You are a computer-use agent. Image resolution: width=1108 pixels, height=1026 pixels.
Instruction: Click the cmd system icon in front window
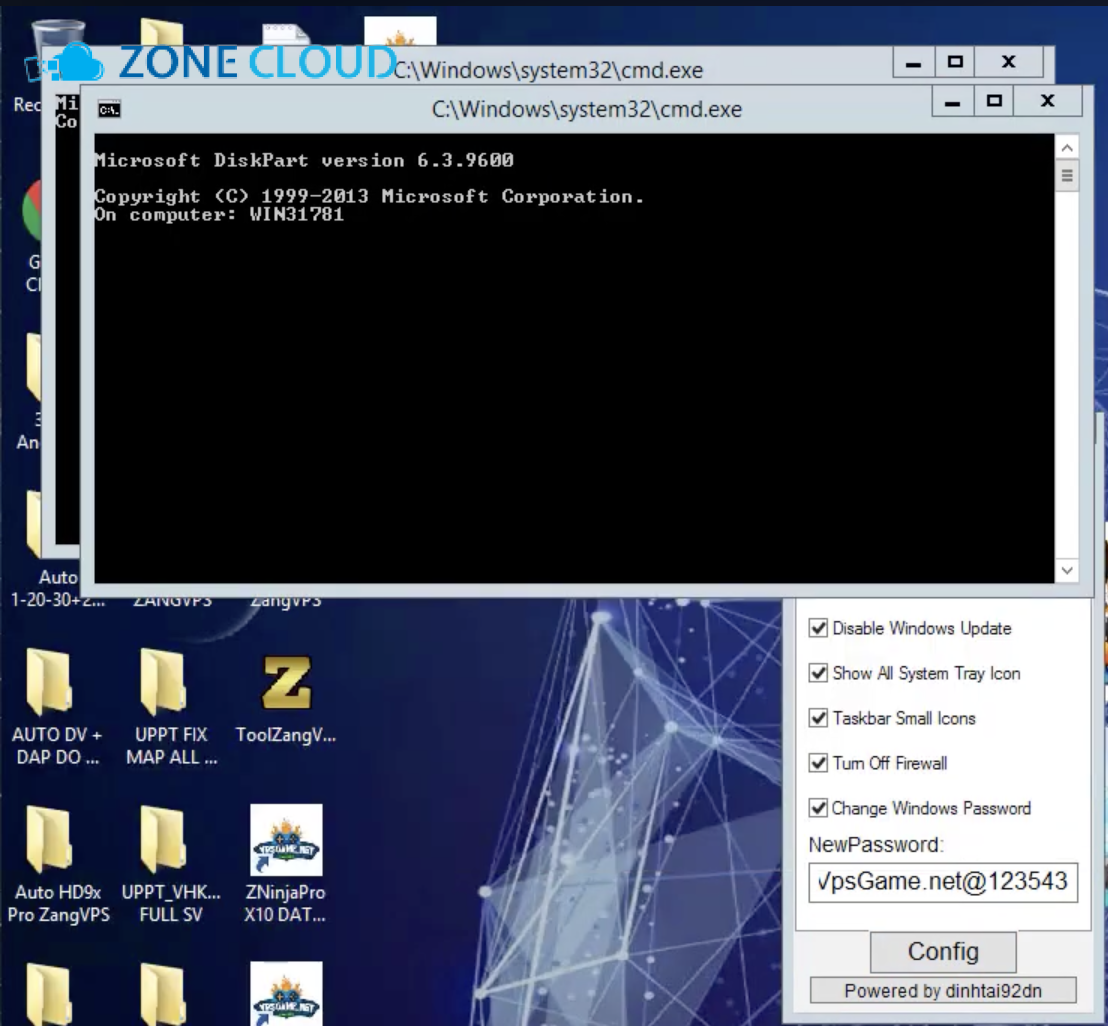(x=109, y=110)
